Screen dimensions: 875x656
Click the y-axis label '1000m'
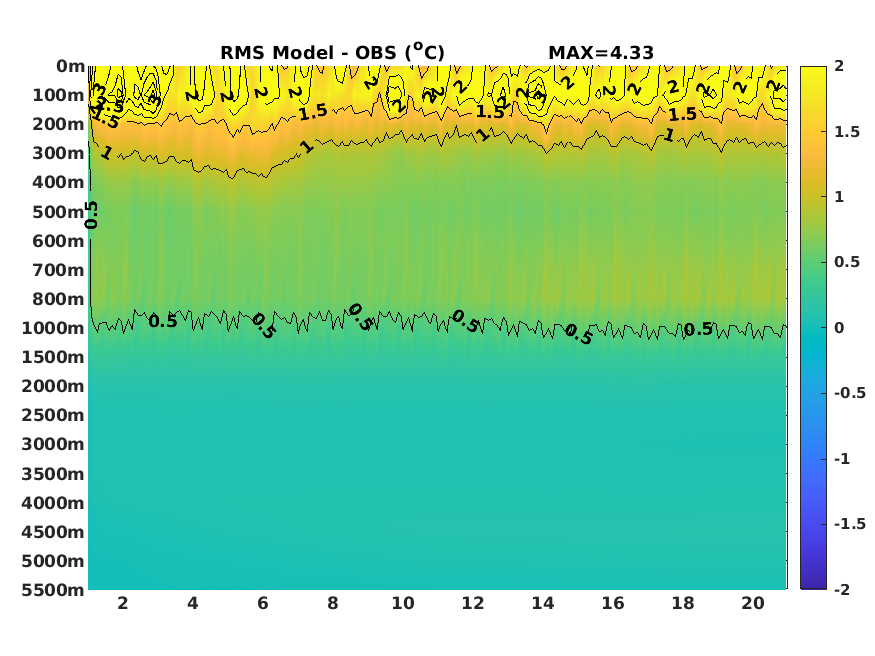53,328
